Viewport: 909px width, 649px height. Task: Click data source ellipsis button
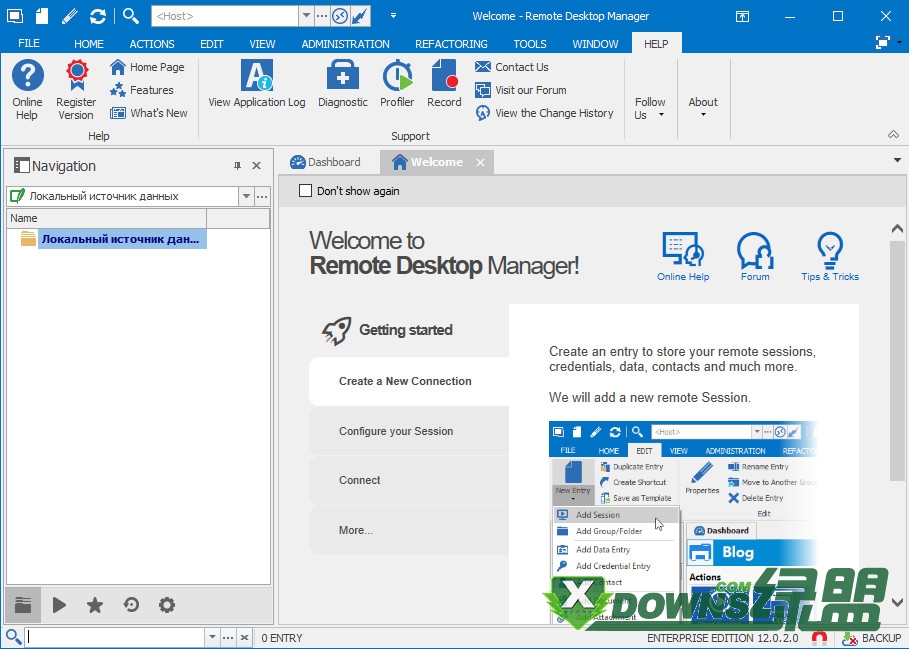tap(262, 196)
